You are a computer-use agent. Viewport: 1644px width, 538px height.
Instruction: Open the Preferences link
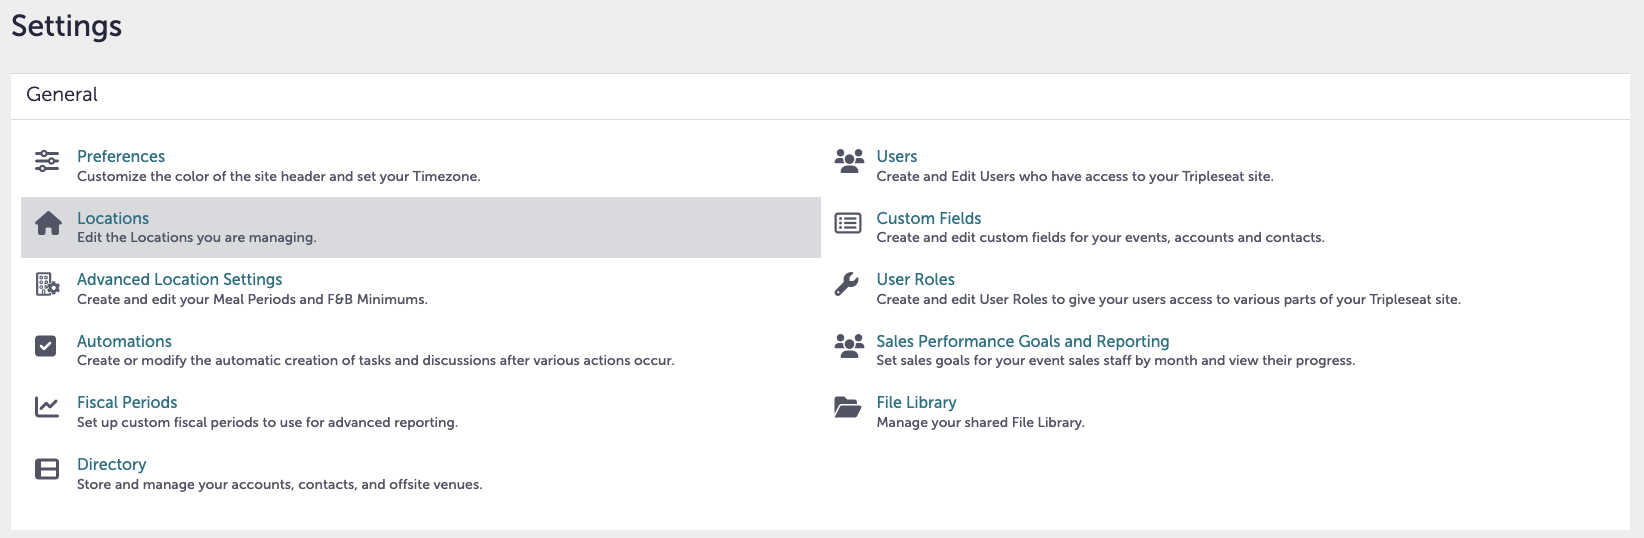click(121, 156)
